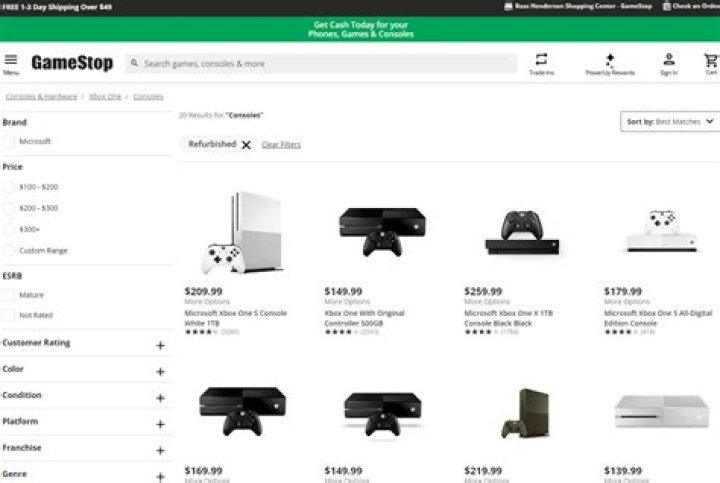Click Consoles breadcrumb link

[148, 96]
